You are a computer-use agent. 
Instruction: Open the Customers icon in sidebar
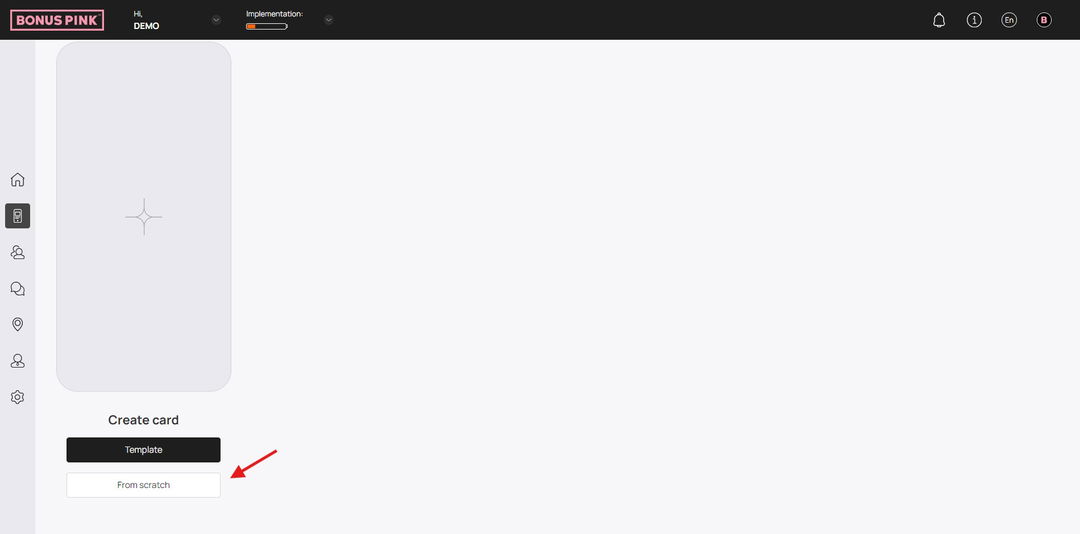coord(18,252)
